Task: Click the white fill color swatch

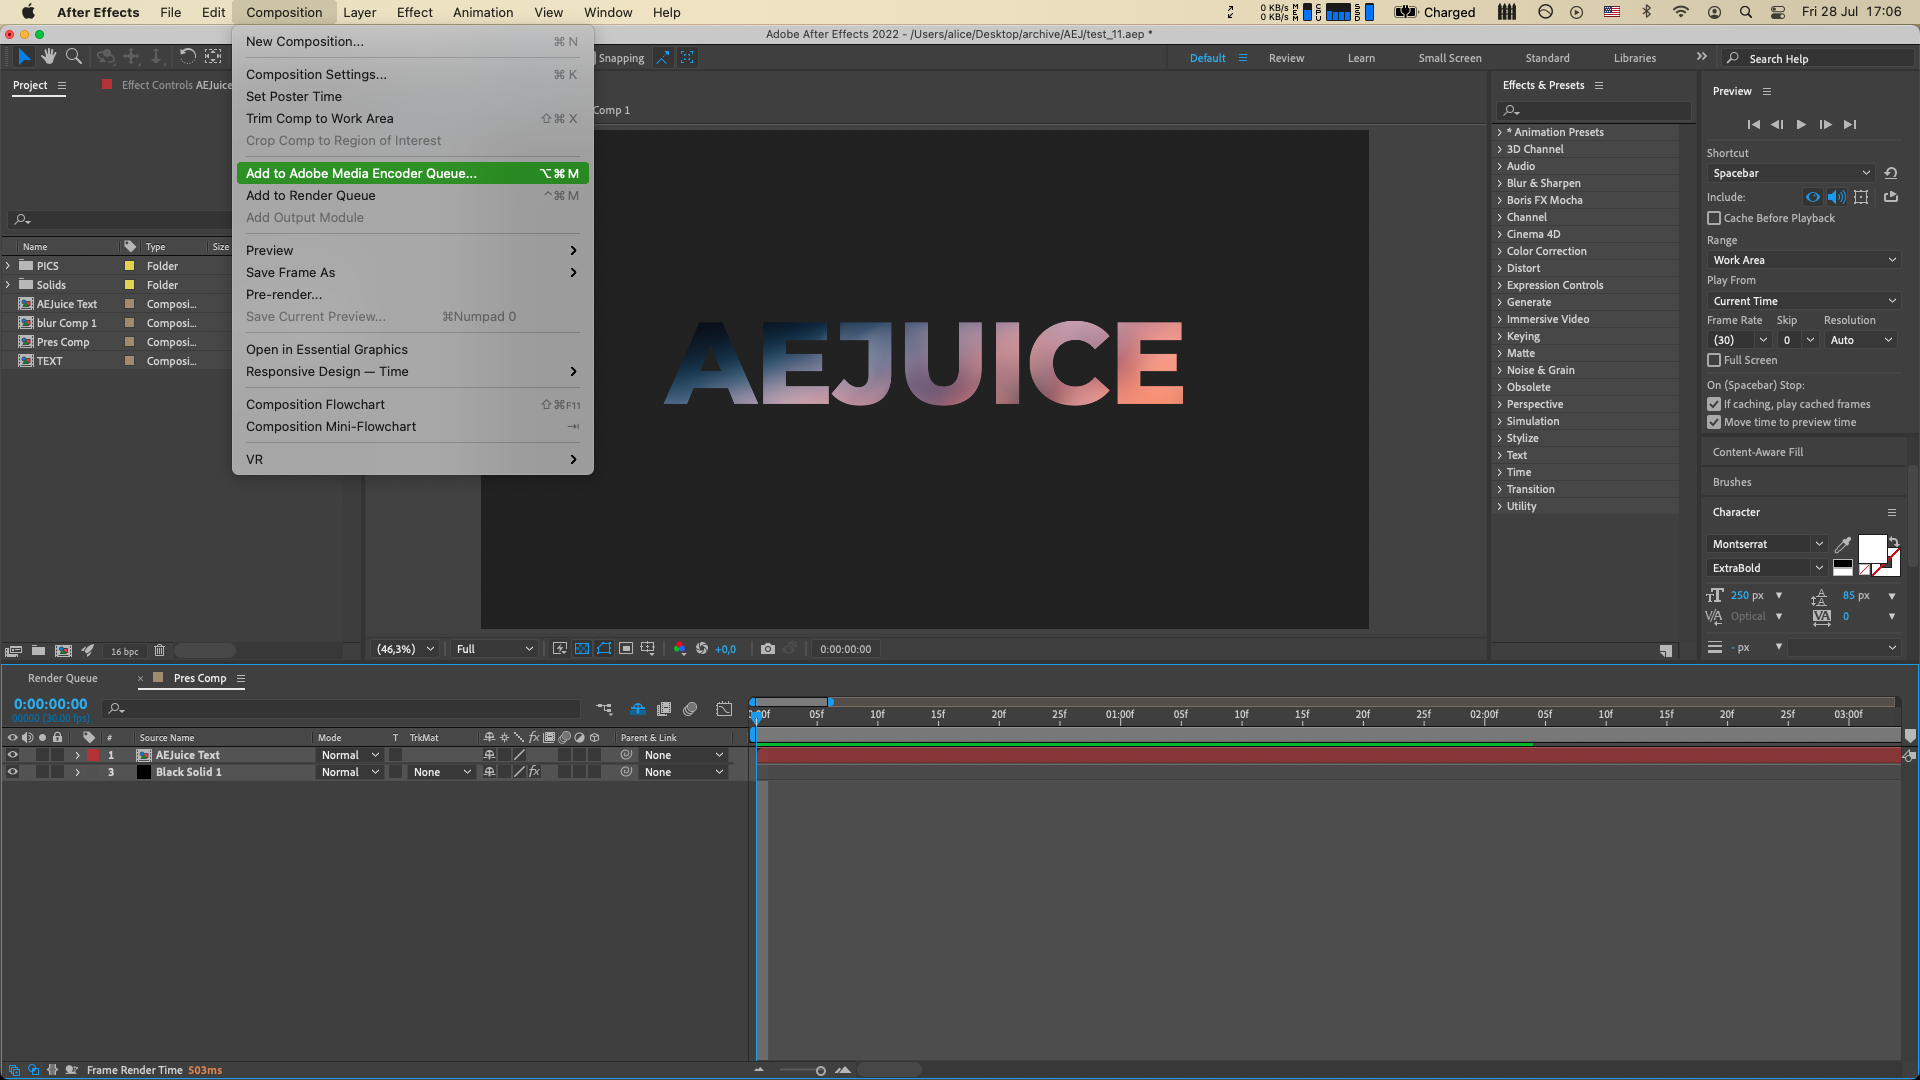Action: click(1871, 548)
